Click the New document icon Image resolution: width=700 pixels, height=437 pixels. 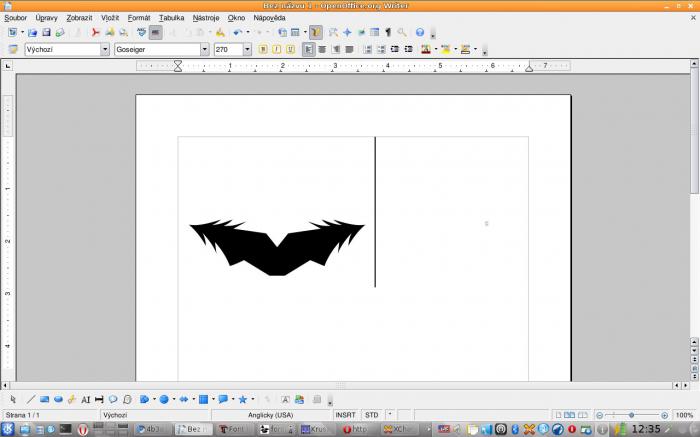(12, 33)
